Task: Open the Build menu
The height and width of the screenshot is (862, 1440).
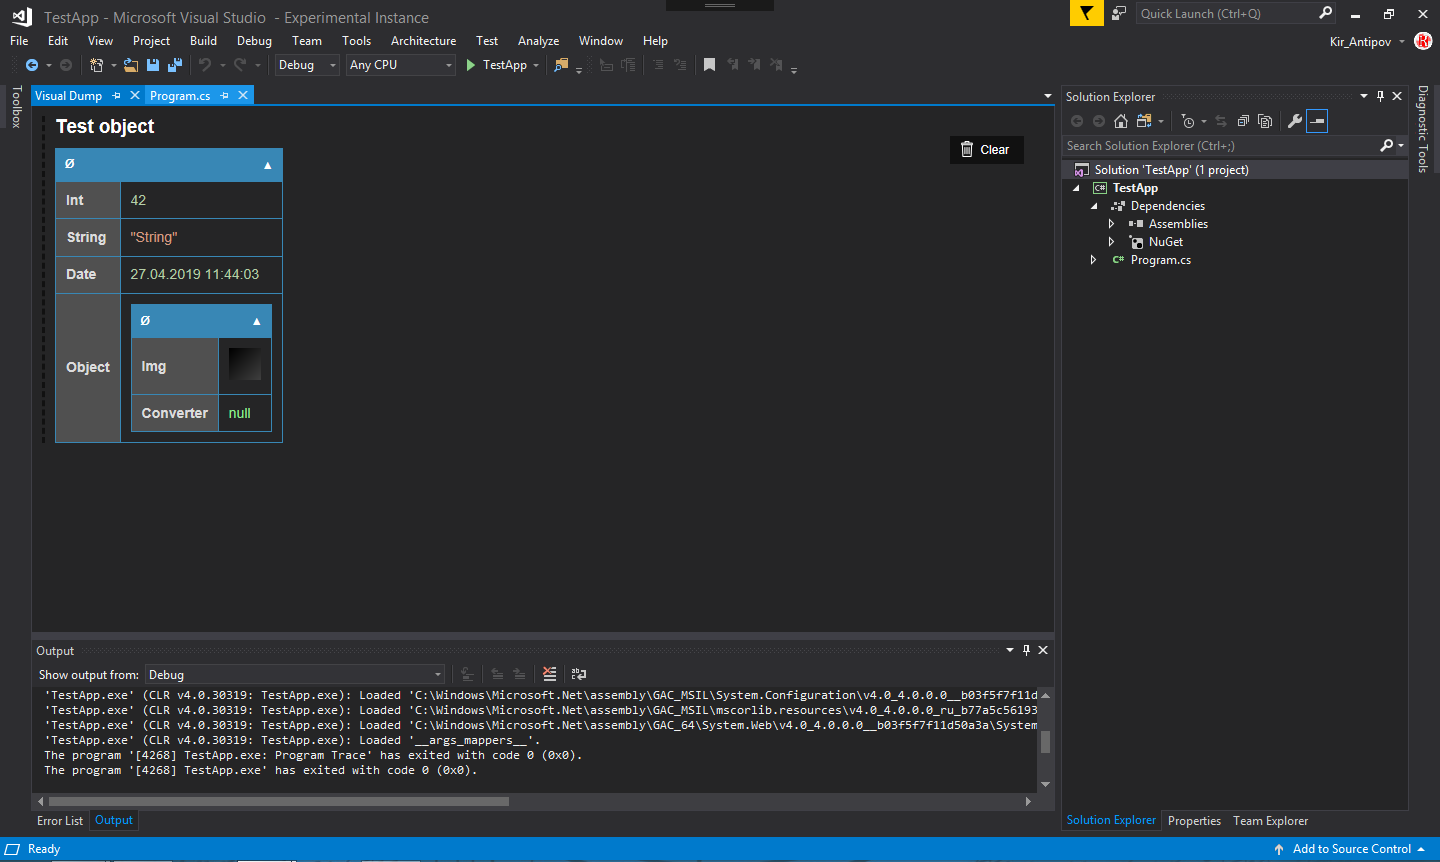Action: pos(203,41)
